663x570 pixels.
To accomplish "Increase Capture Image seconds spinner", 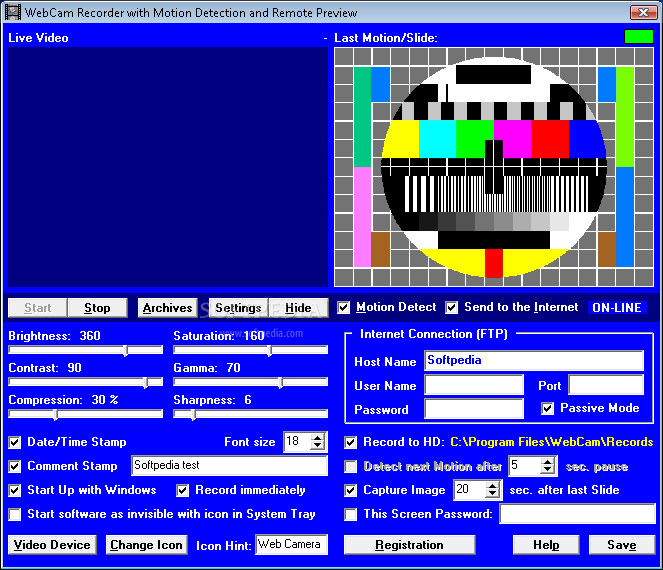I will point(492,486).
